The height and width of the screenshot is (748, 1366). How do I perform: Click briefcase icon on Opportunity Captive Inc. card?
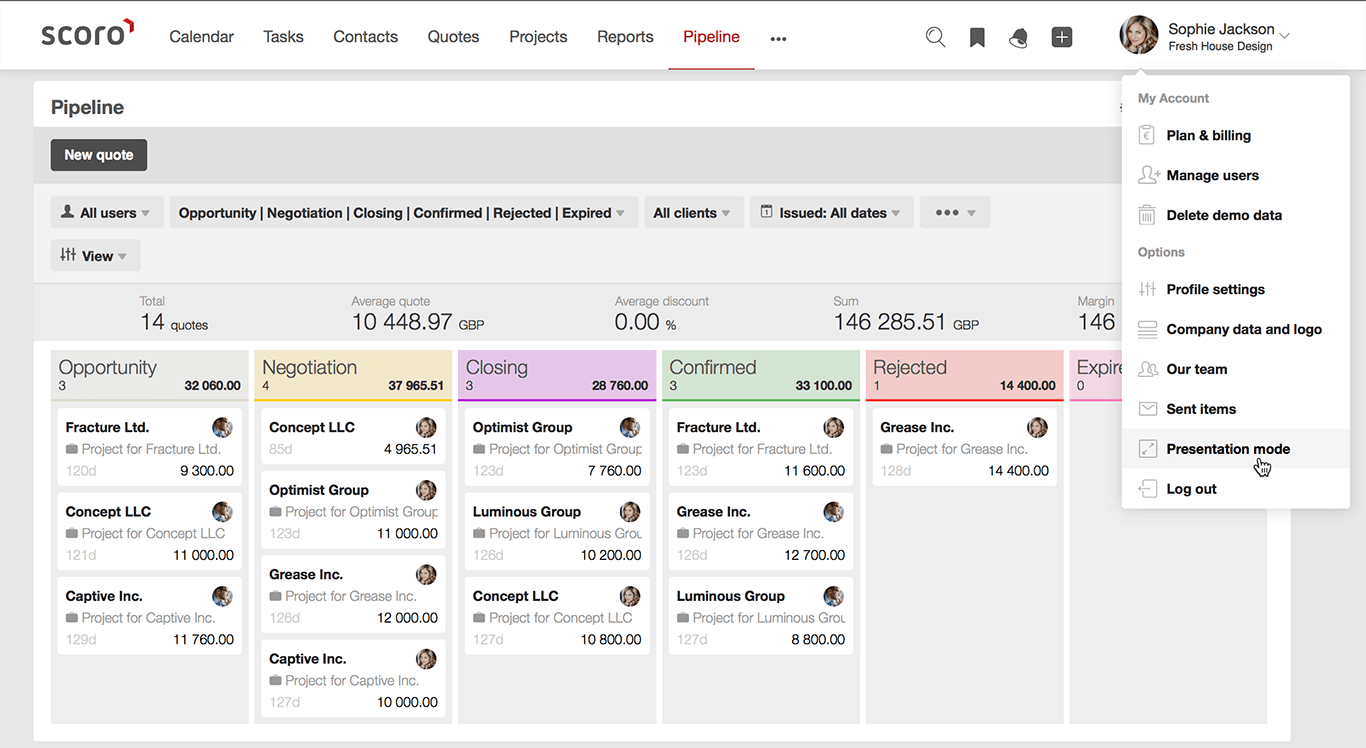72,618
